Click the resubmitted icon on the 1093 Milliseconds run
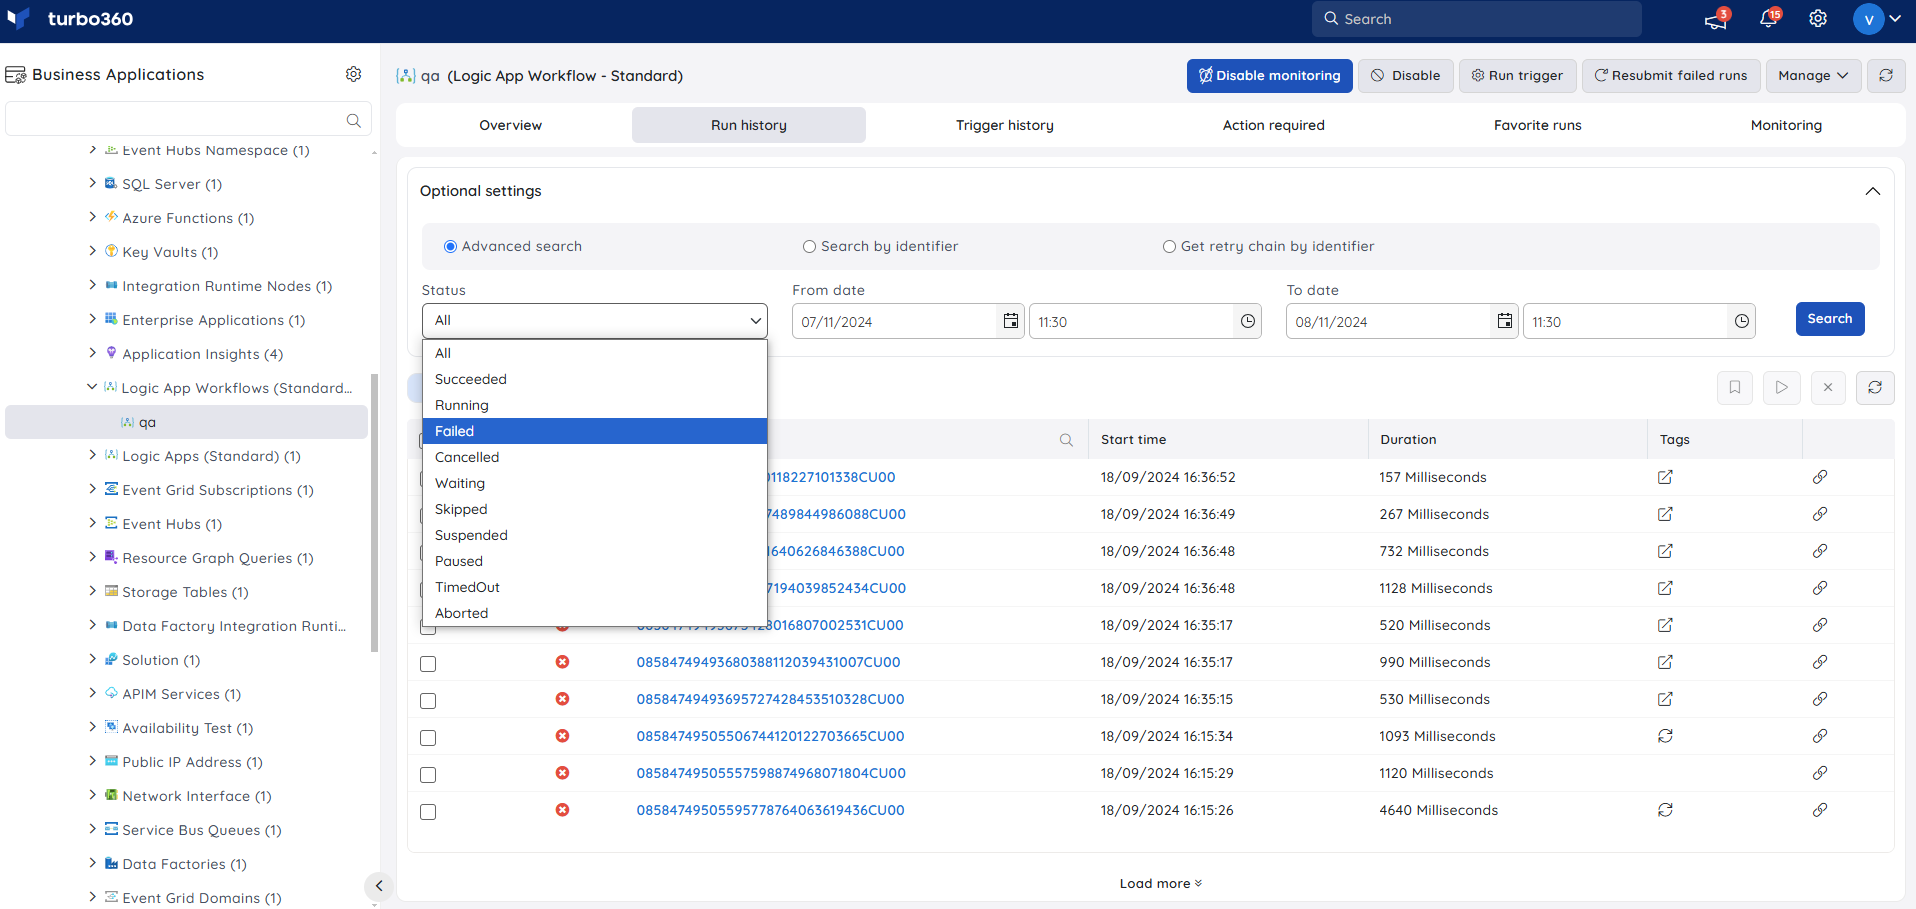1916x909 pixels. pos(1665,736)
